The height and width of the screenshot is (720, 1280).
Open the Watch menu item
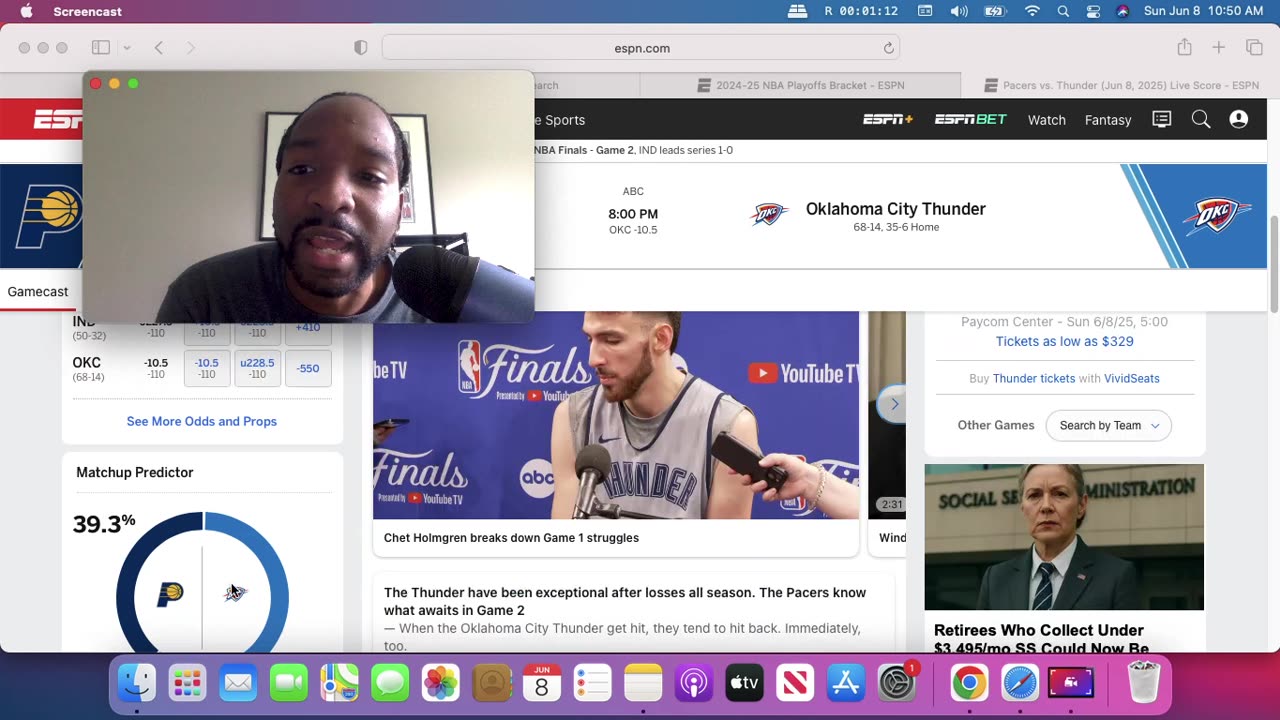coord(1047,120)
